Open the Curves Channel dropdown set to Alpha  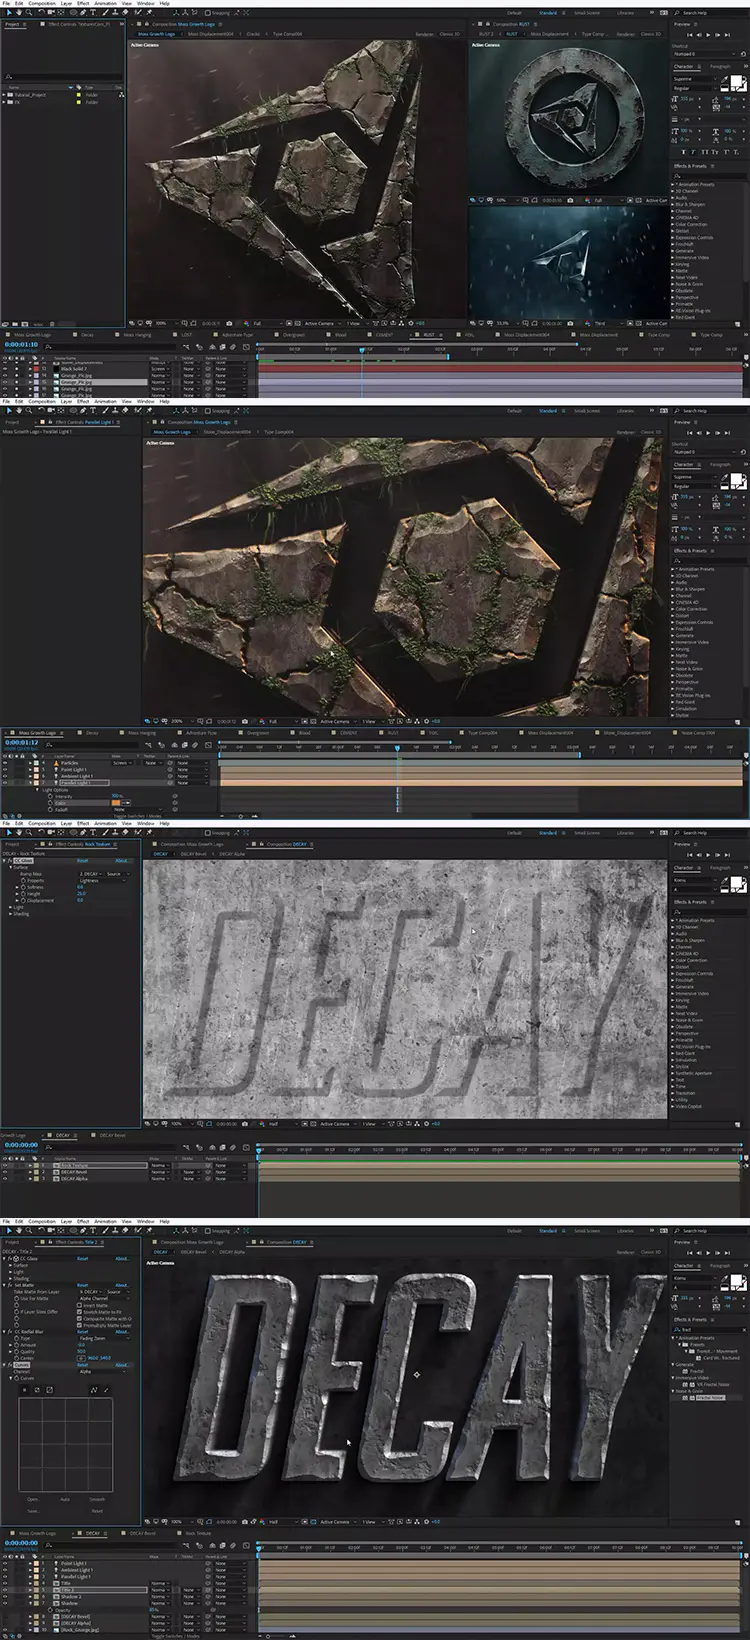coord(103,1371)
